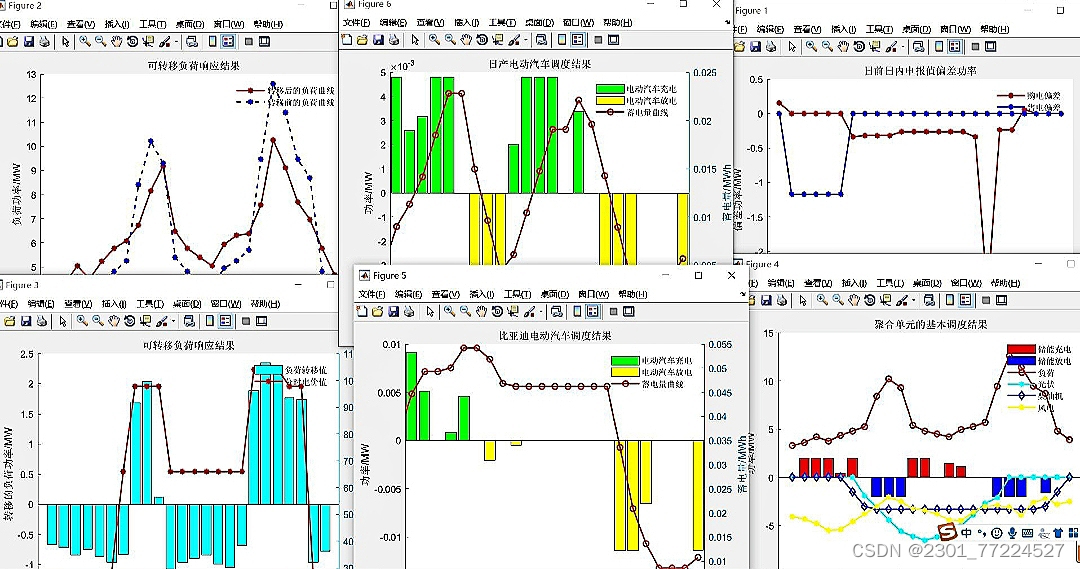Select Zoom Out tool in Figure 5
Viewport: 1080px width, 569px height.
pyautogui.click(x=465, y=311)
